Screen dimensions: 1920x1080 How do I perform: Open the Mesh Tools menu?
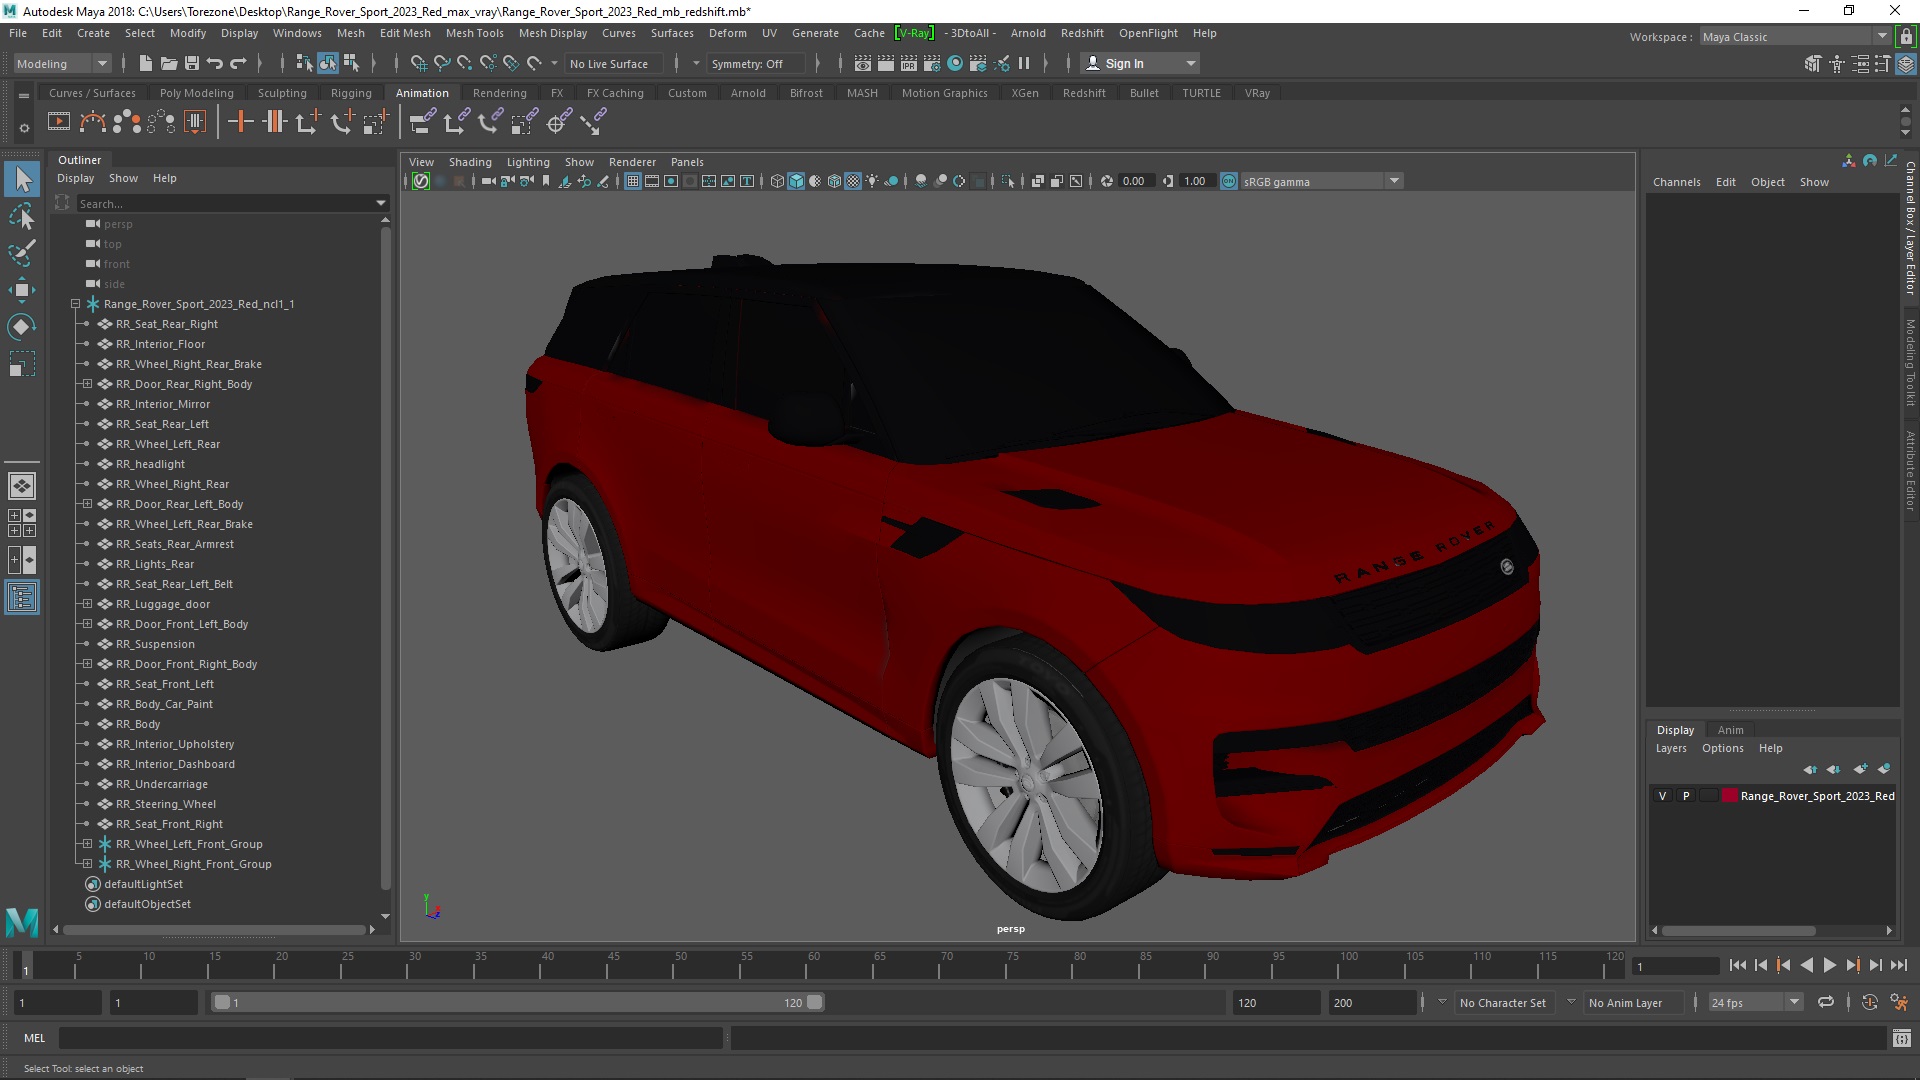pyautogui.click(x=474, y=33)
